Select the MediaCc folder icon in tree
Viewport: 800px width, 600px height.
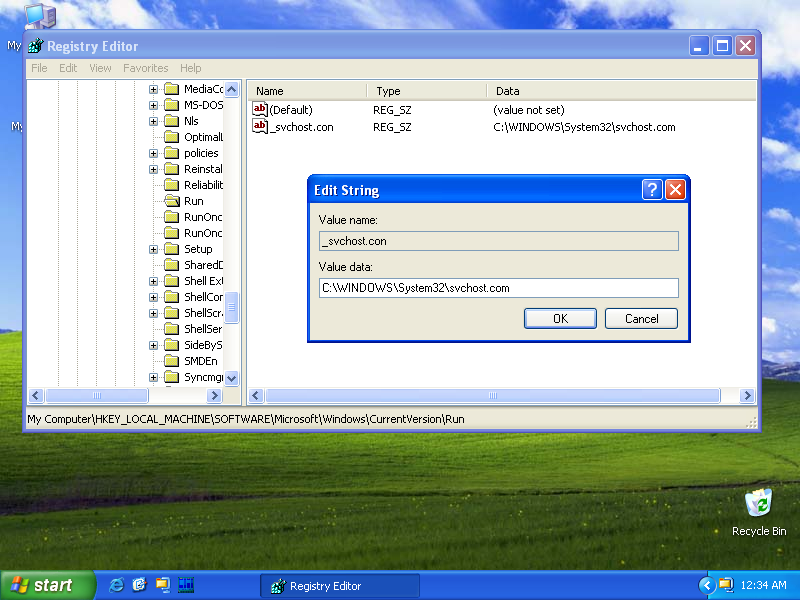click(x=171, y=89)
